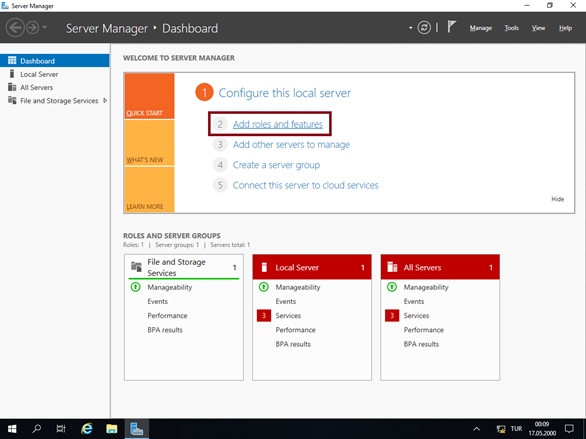Click Add roles and features link
This screenshot has height=439, width=586.
278,124
